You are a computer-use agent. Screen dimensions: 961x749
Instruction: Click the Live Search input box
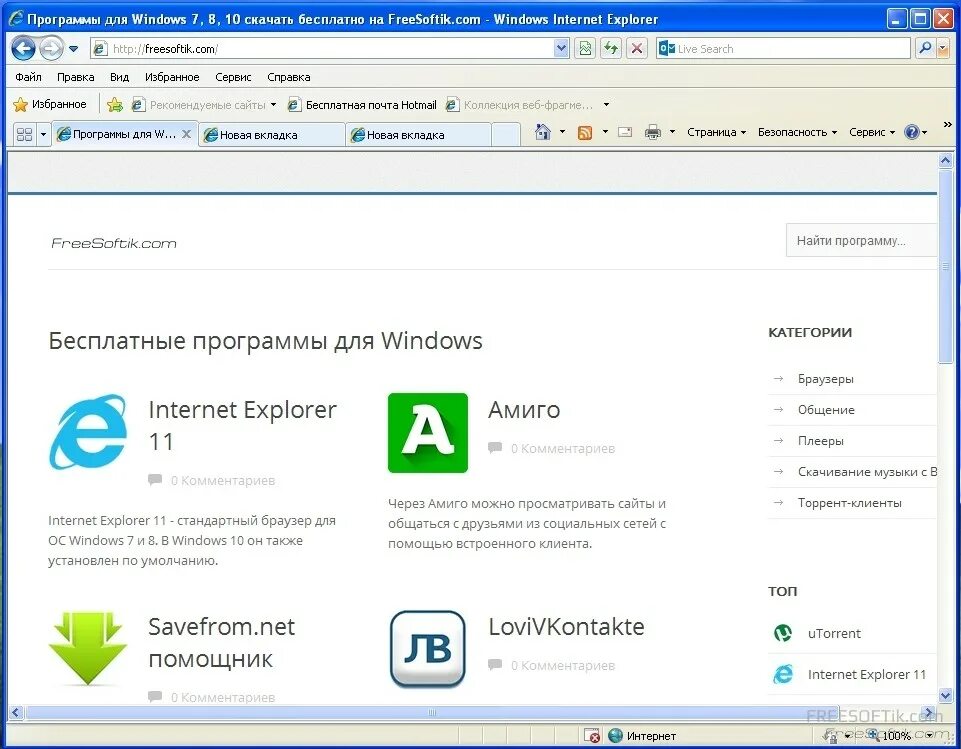click(x=783, y=48)
